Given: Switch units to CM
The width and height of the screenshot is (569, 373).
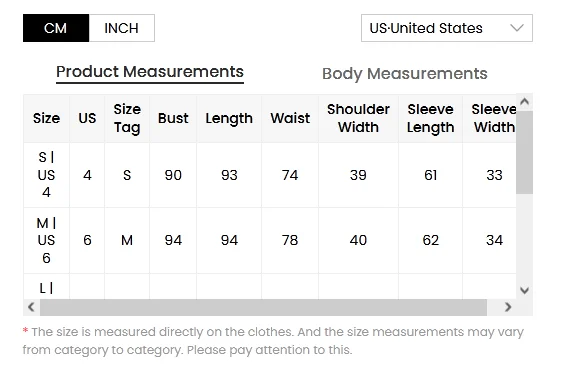Looking at the screenshot, I should tap(56, 28).
